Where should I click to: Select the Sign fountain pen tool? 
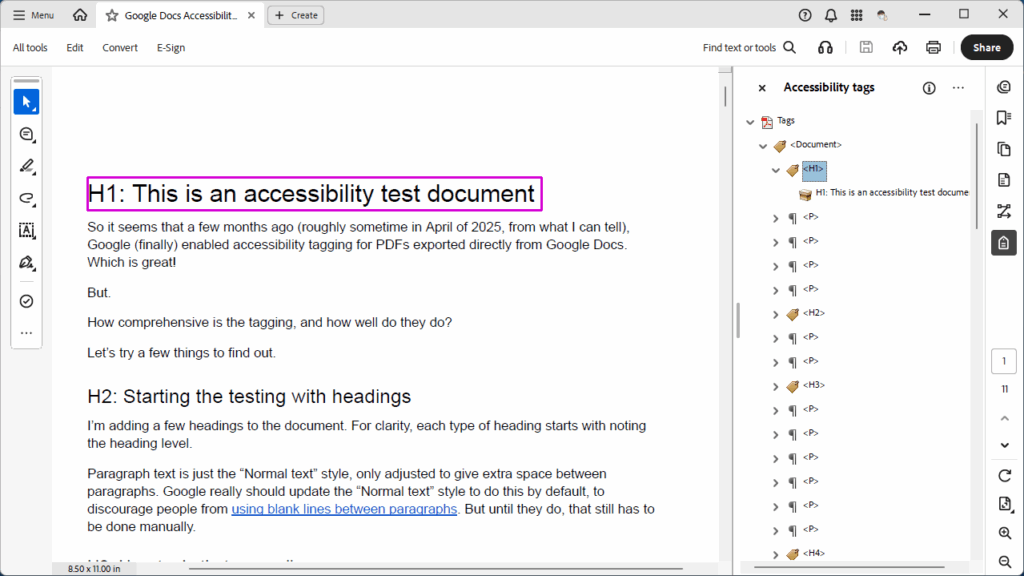pyautogui.click(x=27, y=263)
